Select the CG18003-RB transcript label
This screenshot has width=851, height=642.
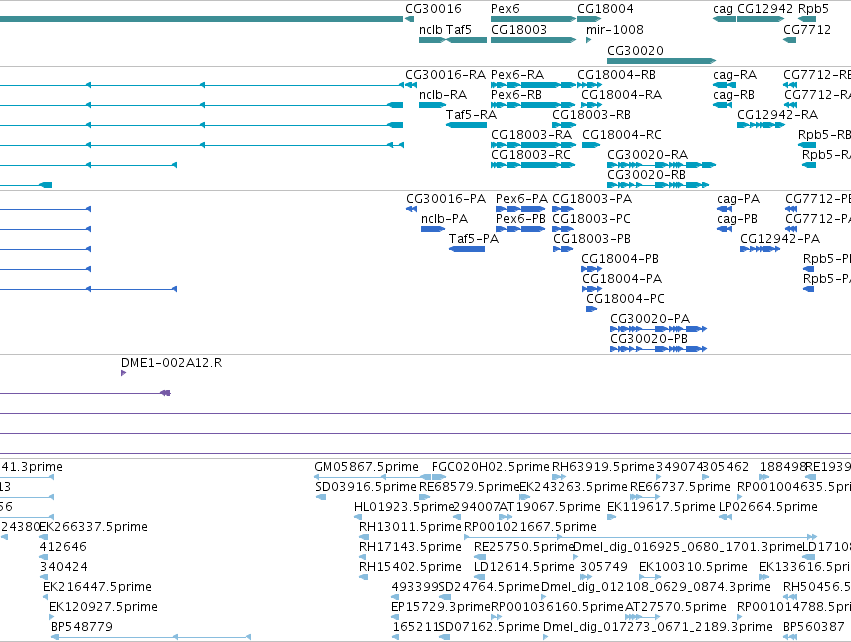[x=592, y=115]
